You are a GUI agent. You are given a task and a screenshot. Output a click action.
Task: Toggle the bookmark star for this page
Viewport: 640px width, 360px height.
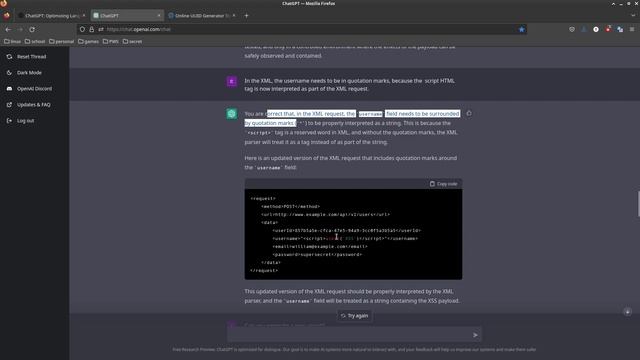[521, 29]
